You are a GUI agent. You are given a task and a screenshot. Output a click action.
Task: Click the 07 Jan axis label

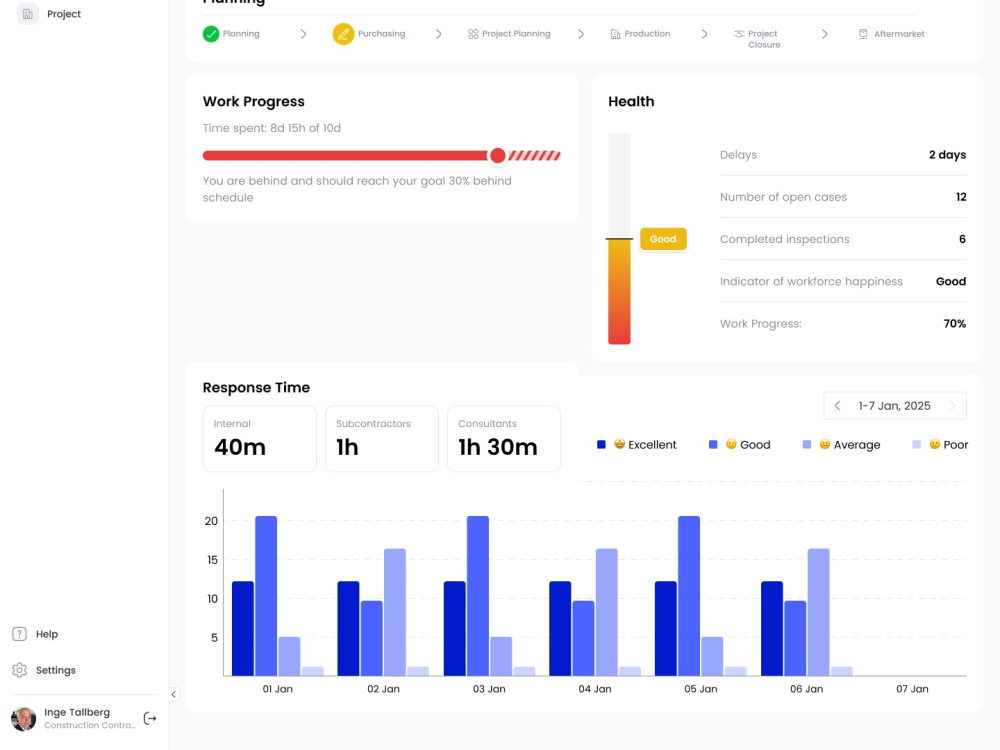912,689
